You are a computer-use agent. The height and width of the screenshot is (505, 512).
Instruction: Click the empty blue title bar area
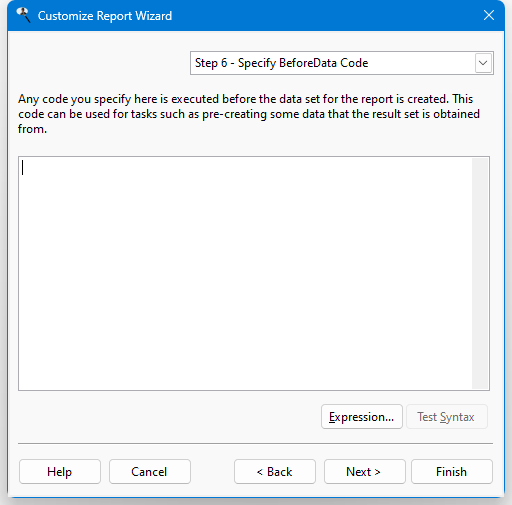[x=326, y=16]
